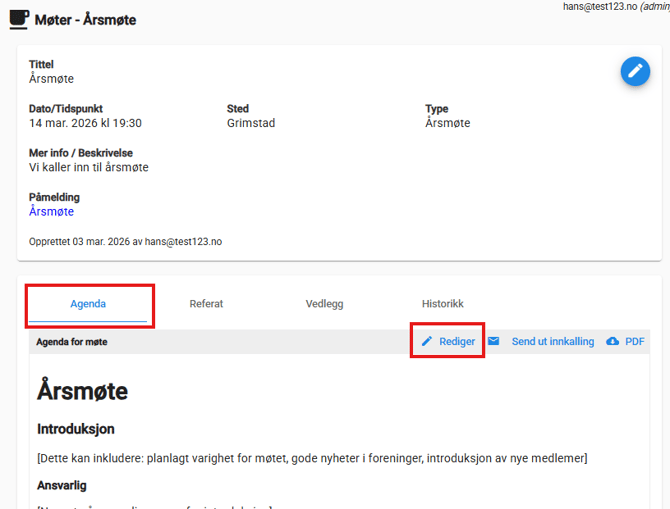670x509 pixels.
Task: Click the Introduksjon section heading
Action: point(76,429)
